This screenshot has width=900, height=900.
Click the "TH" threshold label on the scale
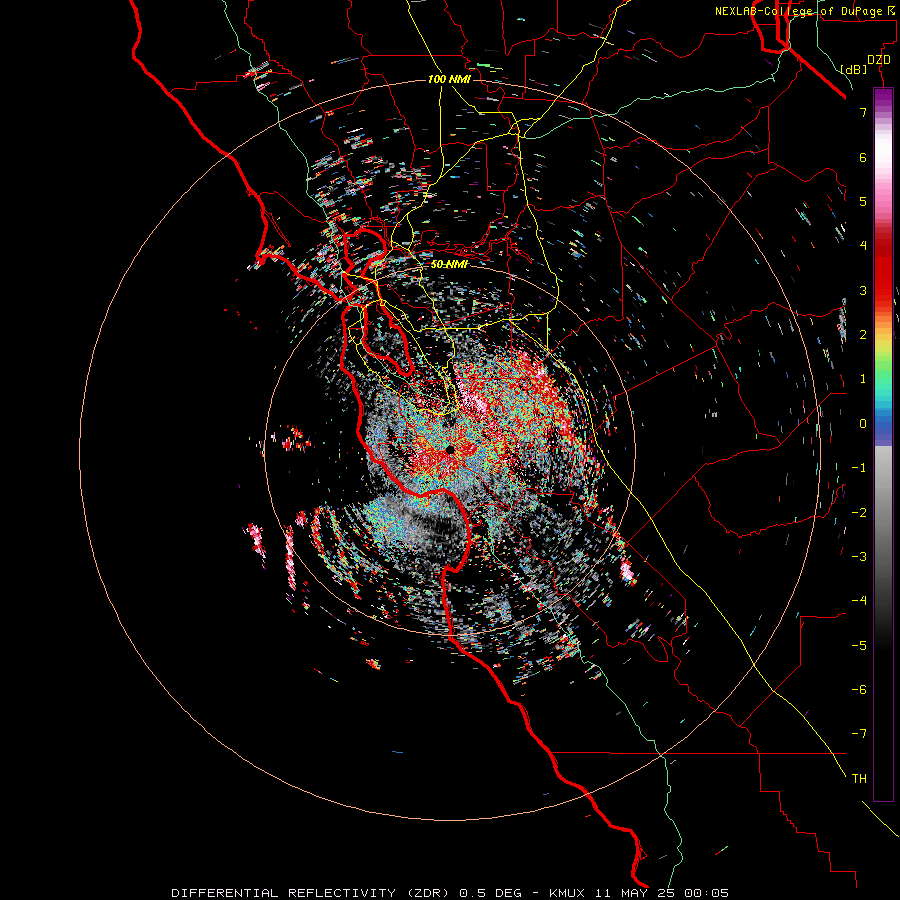(x=859, y=779)
